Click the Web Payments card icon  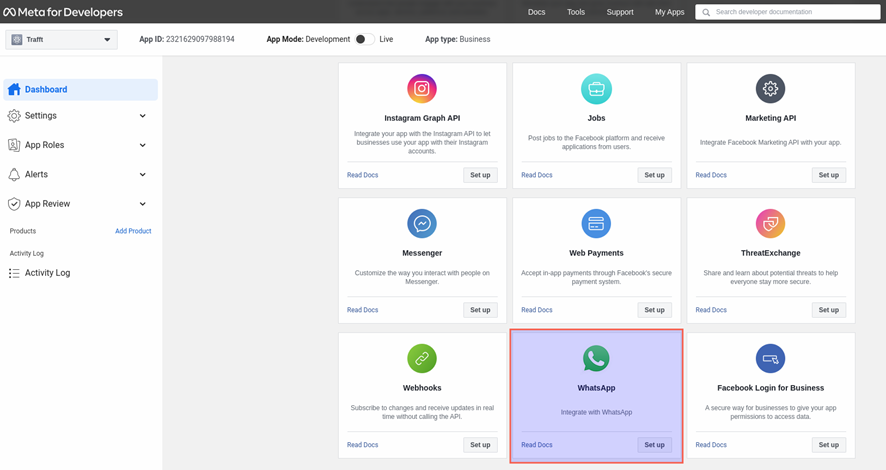(x=596, y=224)
